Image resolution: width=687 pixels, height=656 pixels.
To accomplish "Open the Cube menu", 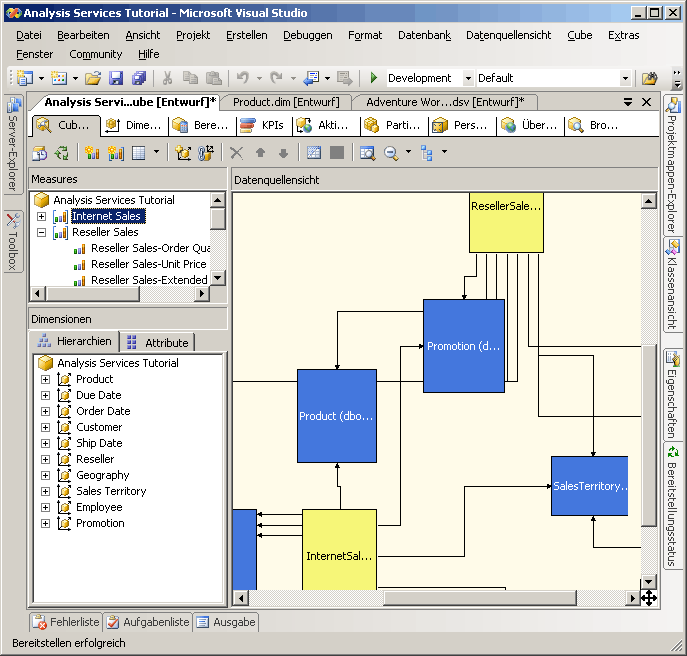I will pyautogui.click(x=580, y=35).
